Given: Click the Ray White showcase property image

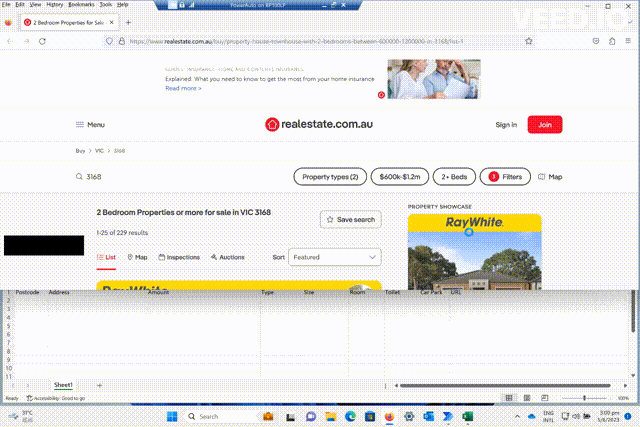Looking at the screenshot, I should pyautogui.click(x=475, y=261).
